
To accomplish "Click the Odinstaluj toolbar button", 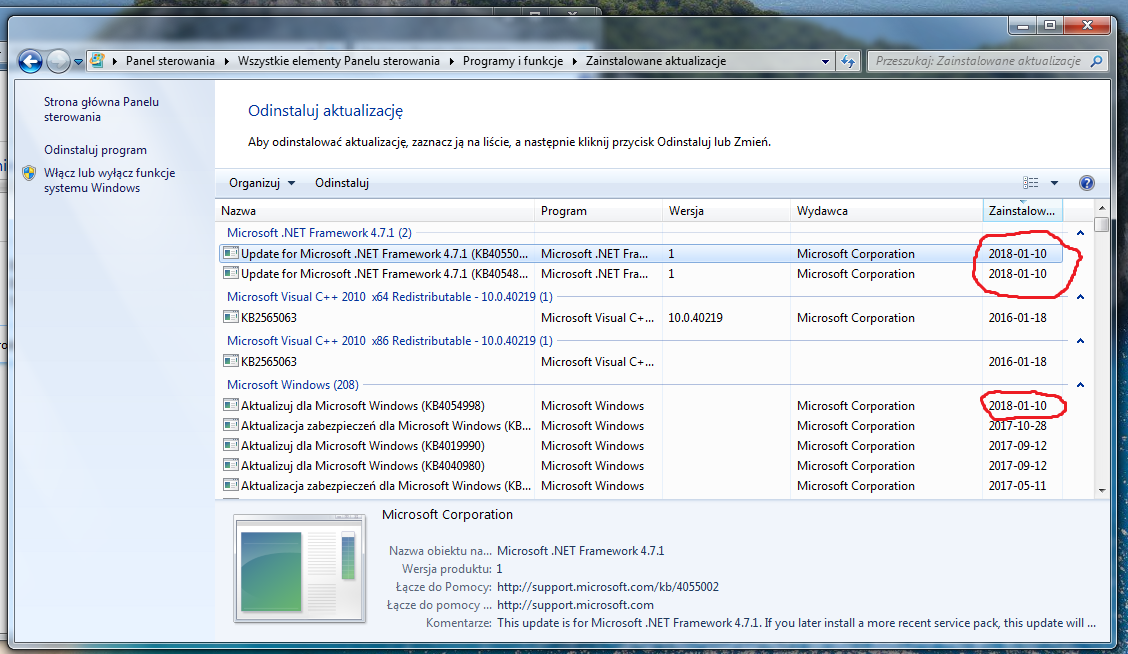I will click(342, 183).
